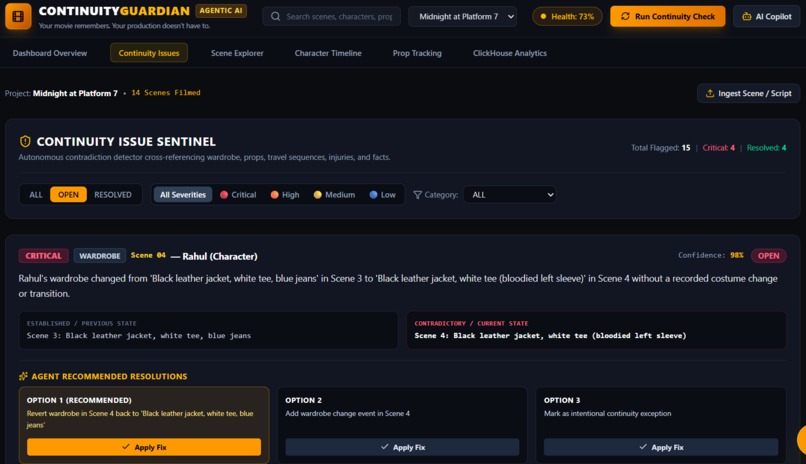Open the Category ALL dropdown
The height and width of the screenshot is (464, 806).
coord(509,195)
